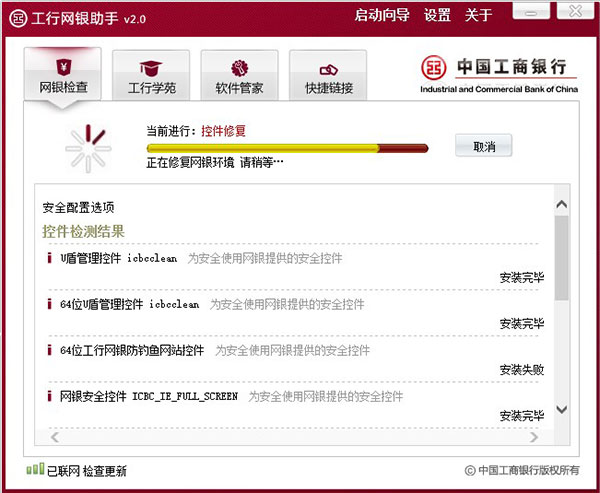This screenshot has height=493, width=600.
Task: Cancel the repair with the 取消 button
Action: (484, 146)
